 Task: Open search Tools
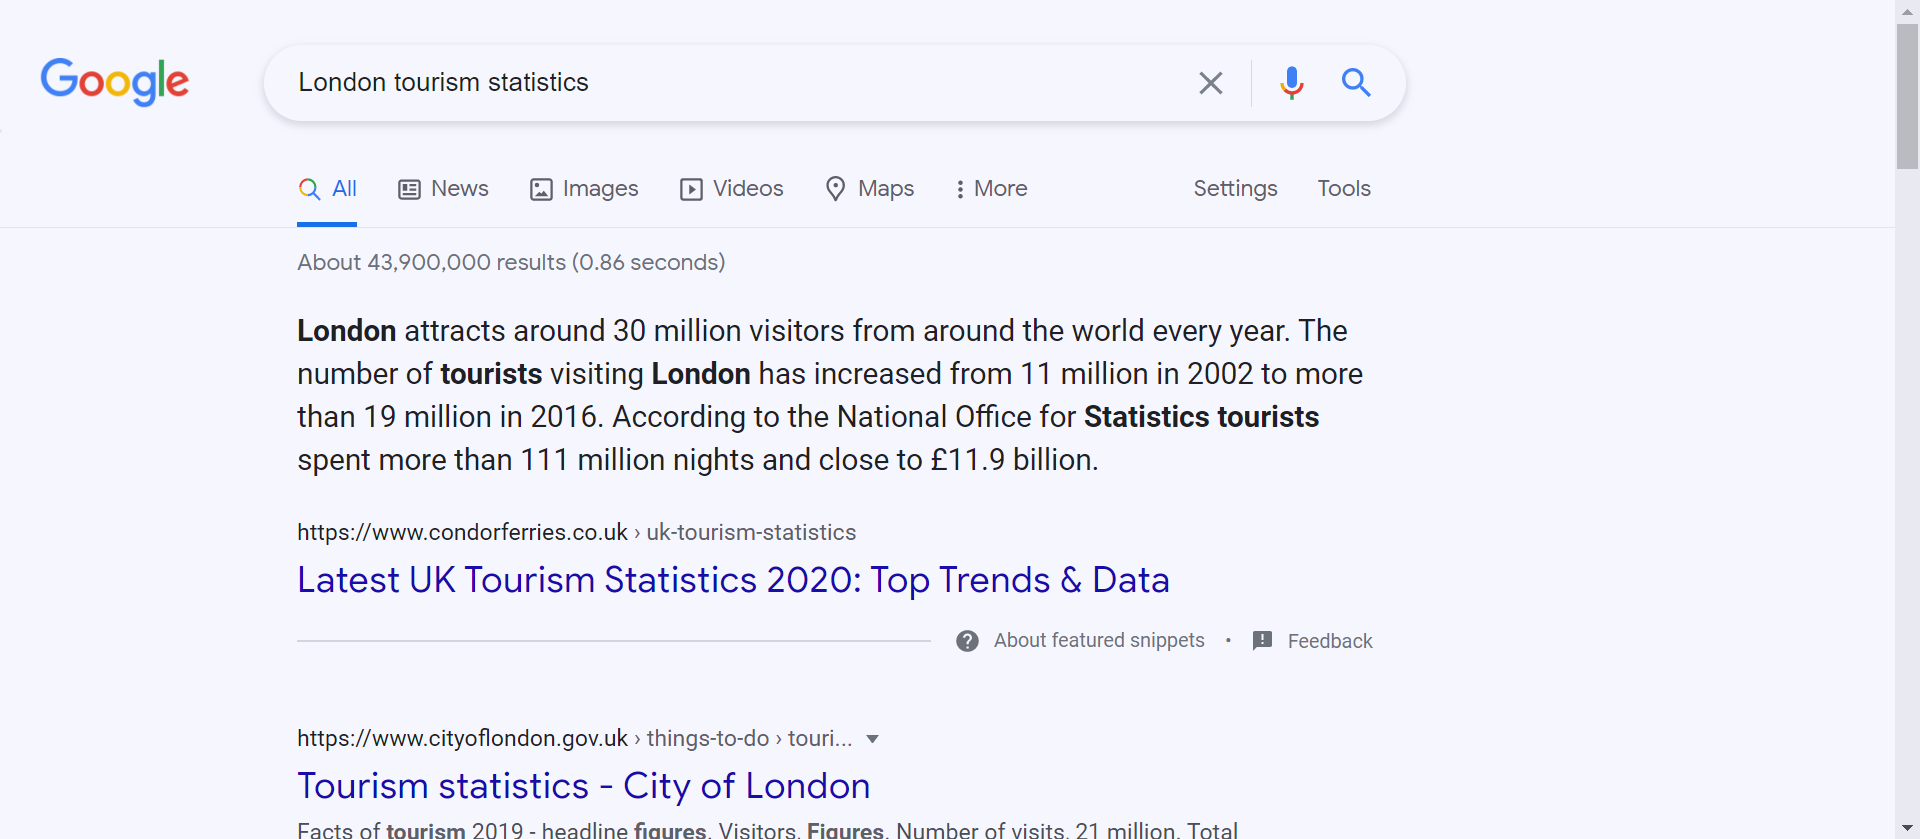[x=1343, y=189]
